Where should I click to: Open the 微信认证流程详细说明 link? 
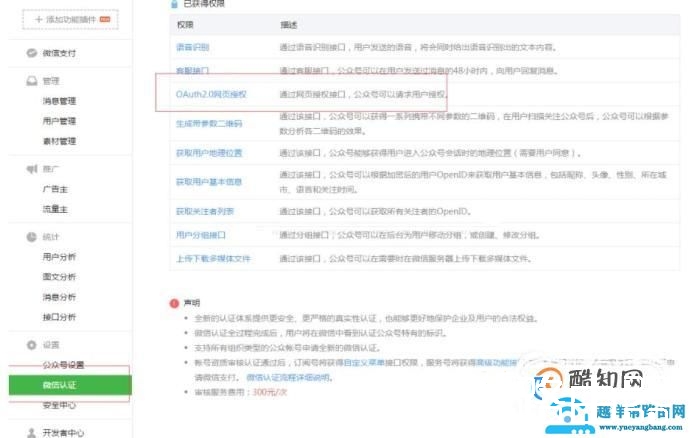tap(288, 377)
